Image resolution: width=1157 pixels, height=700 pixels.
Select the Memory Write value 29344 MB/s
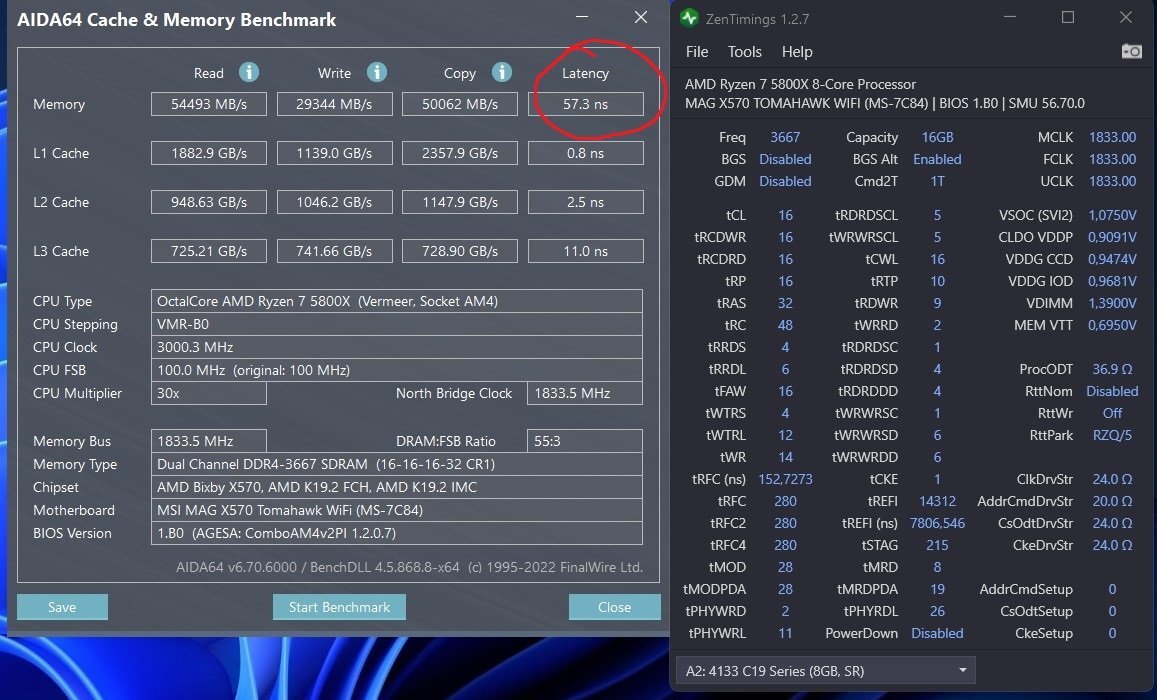point(334,104)
